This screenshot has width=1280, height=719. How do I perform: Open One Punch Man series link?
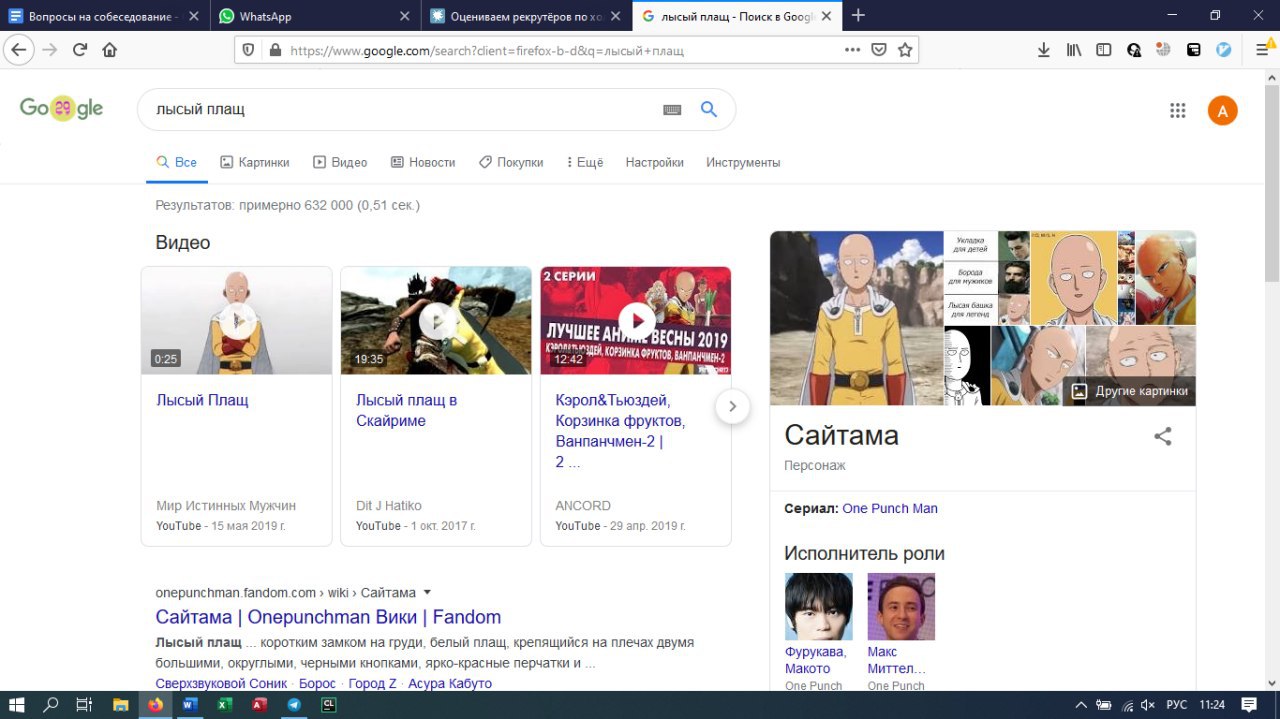(x=890, y=508)
